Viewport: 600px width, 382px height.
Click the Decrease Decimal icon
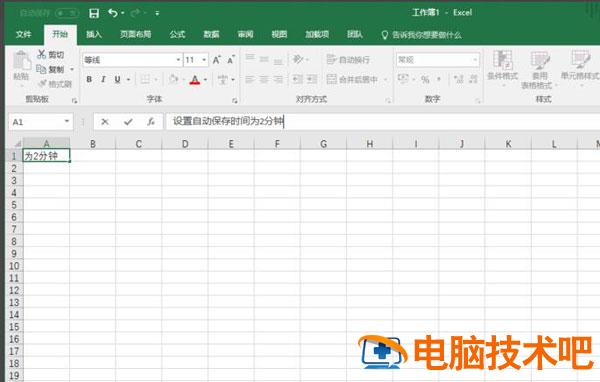point(473,79)
